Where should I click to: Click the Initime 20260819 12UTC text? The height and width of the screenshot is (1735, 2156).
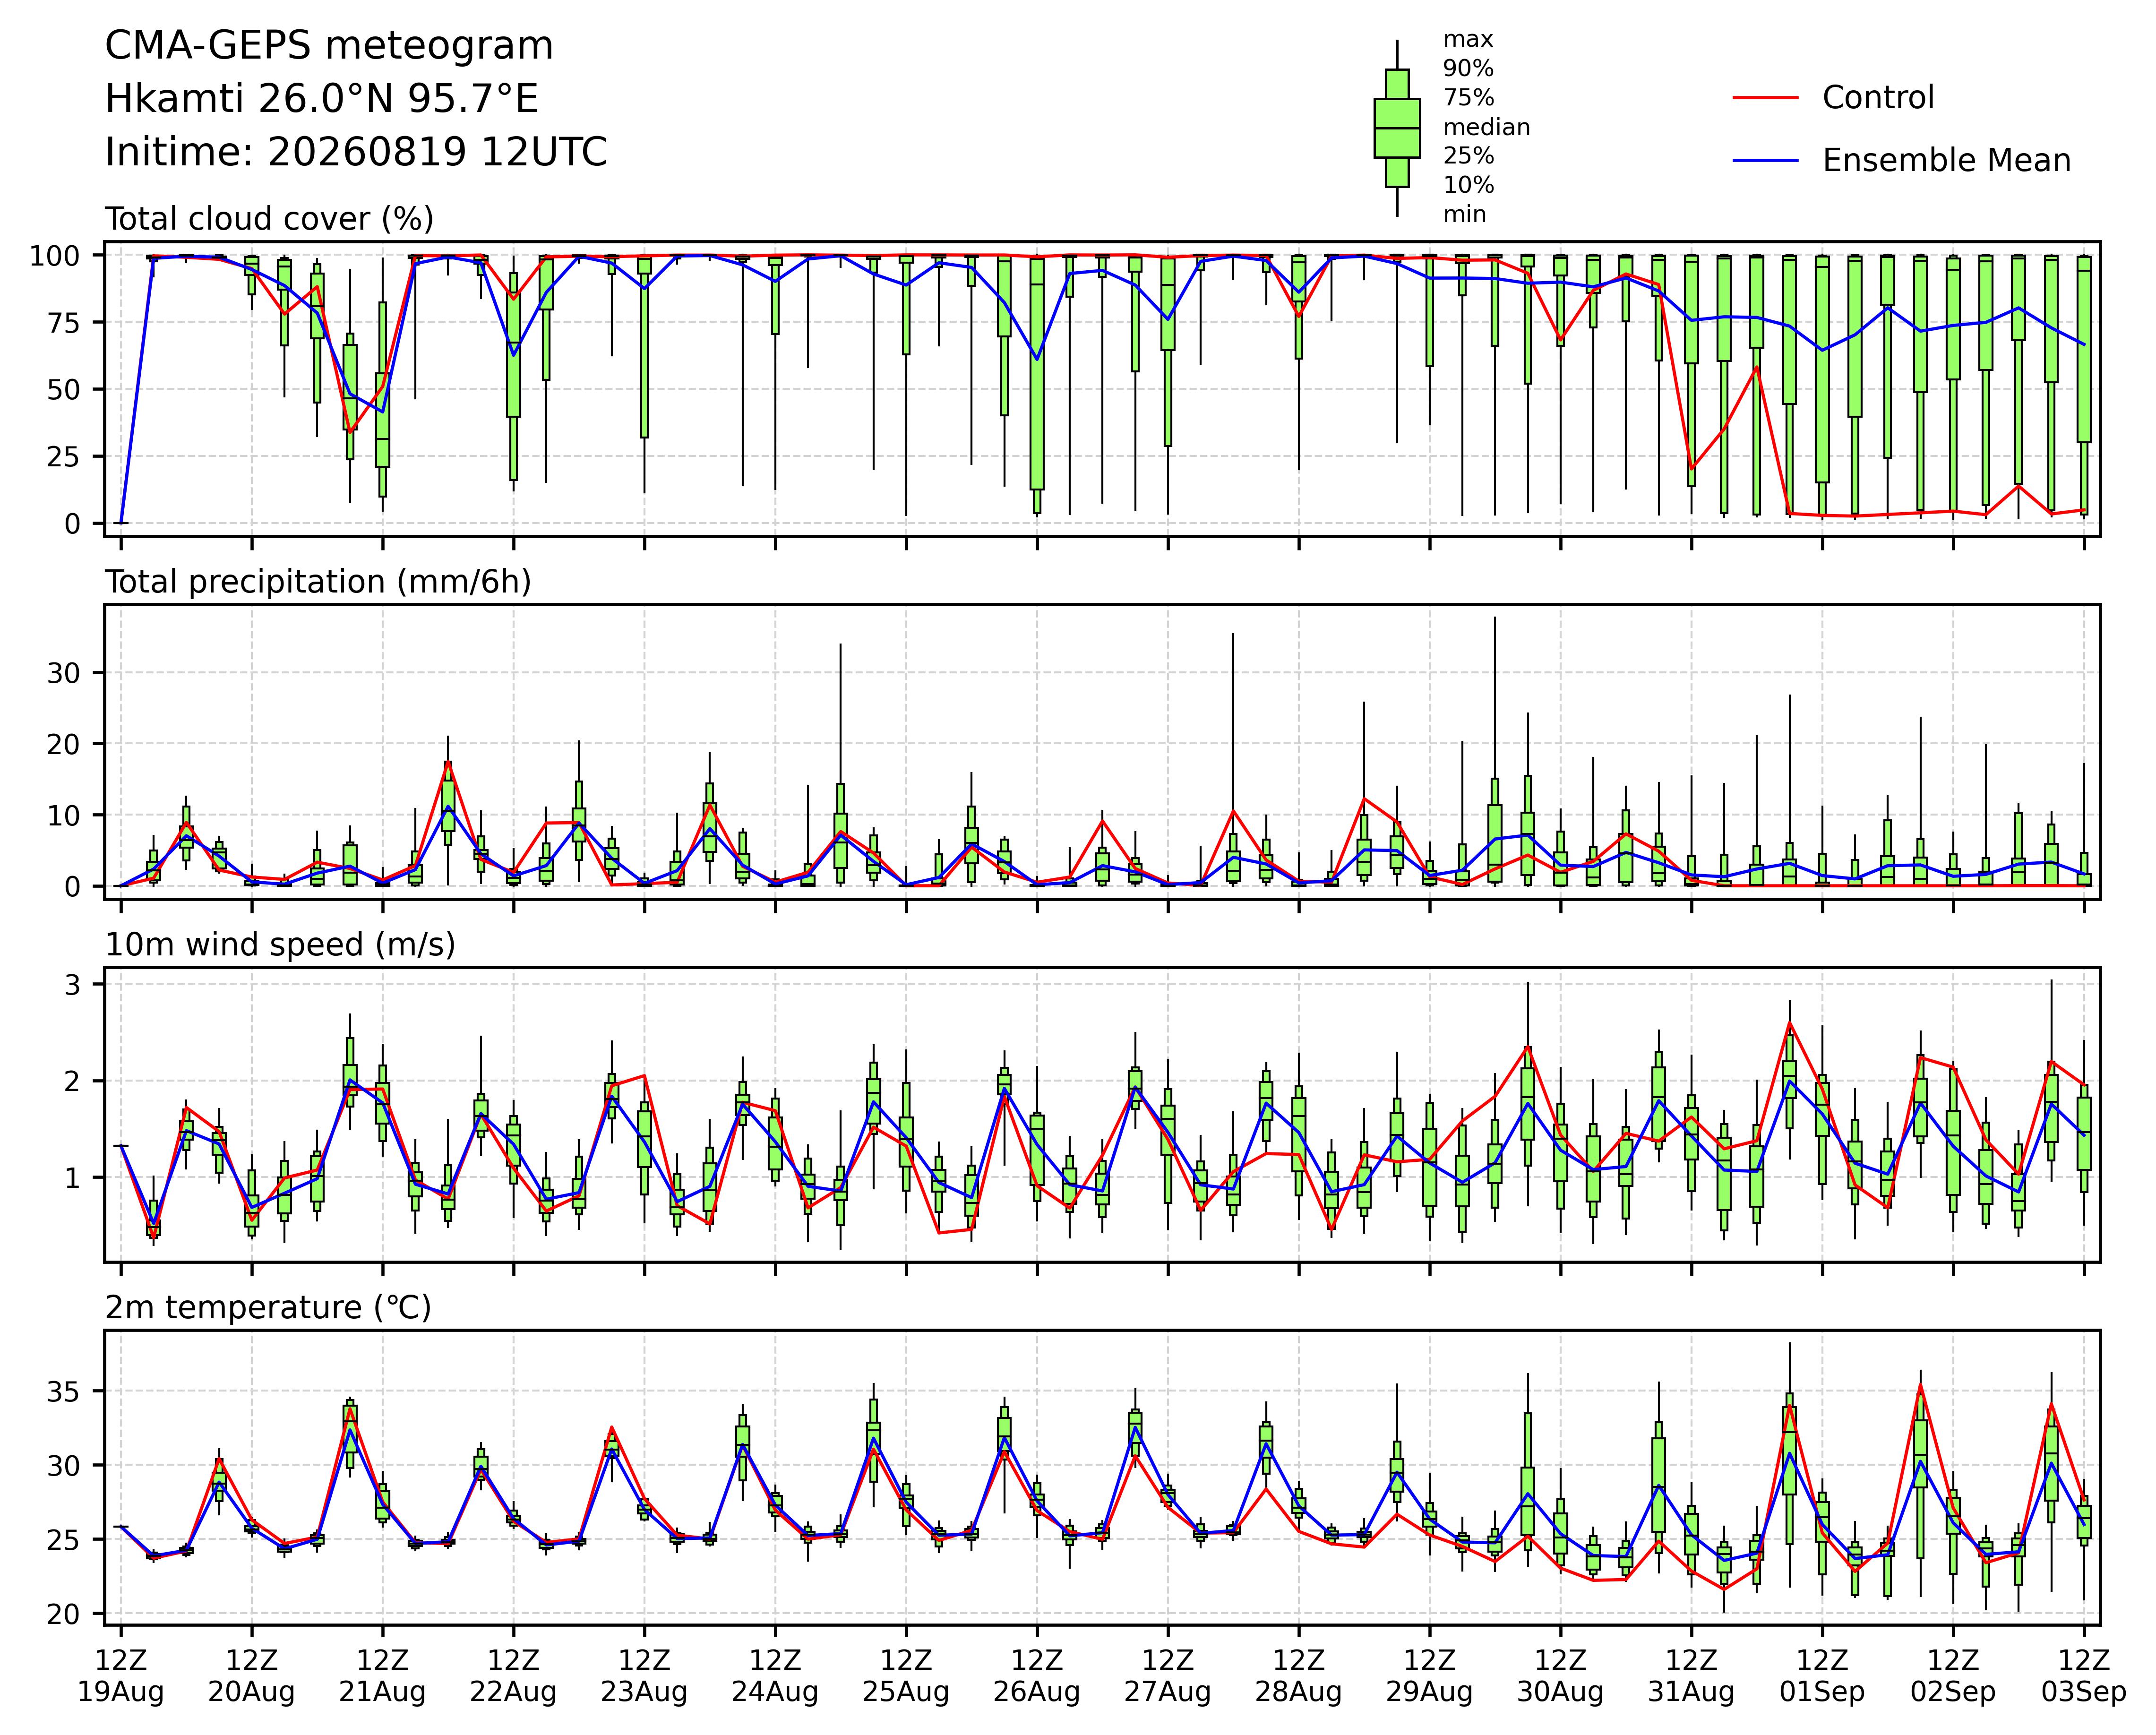pos(356,152)
